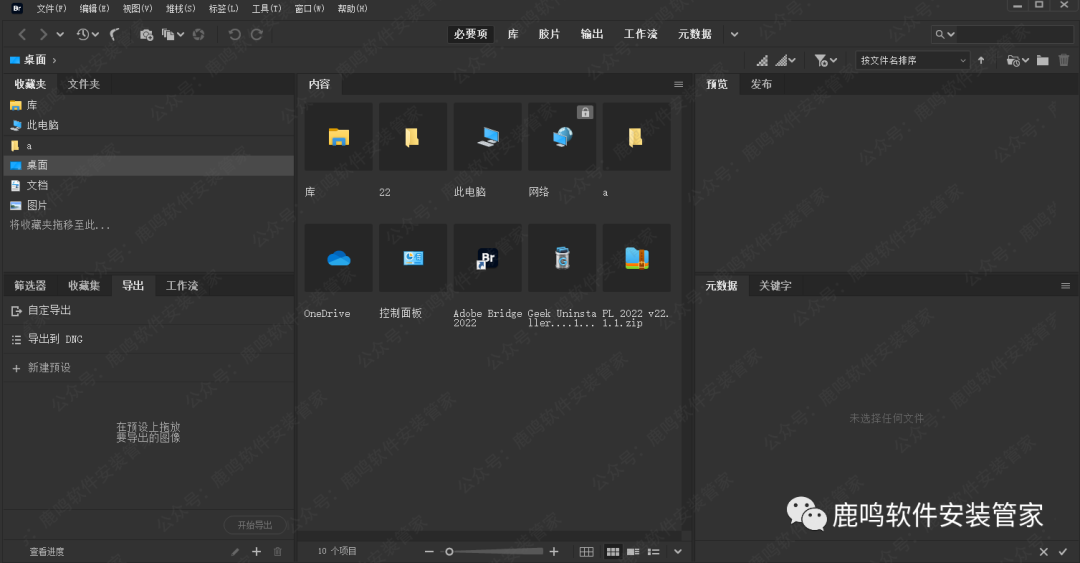Viewport: 1080px width, 563px height.
Task: Toggle ascending sort order arrow
Action: click(981, 61)
